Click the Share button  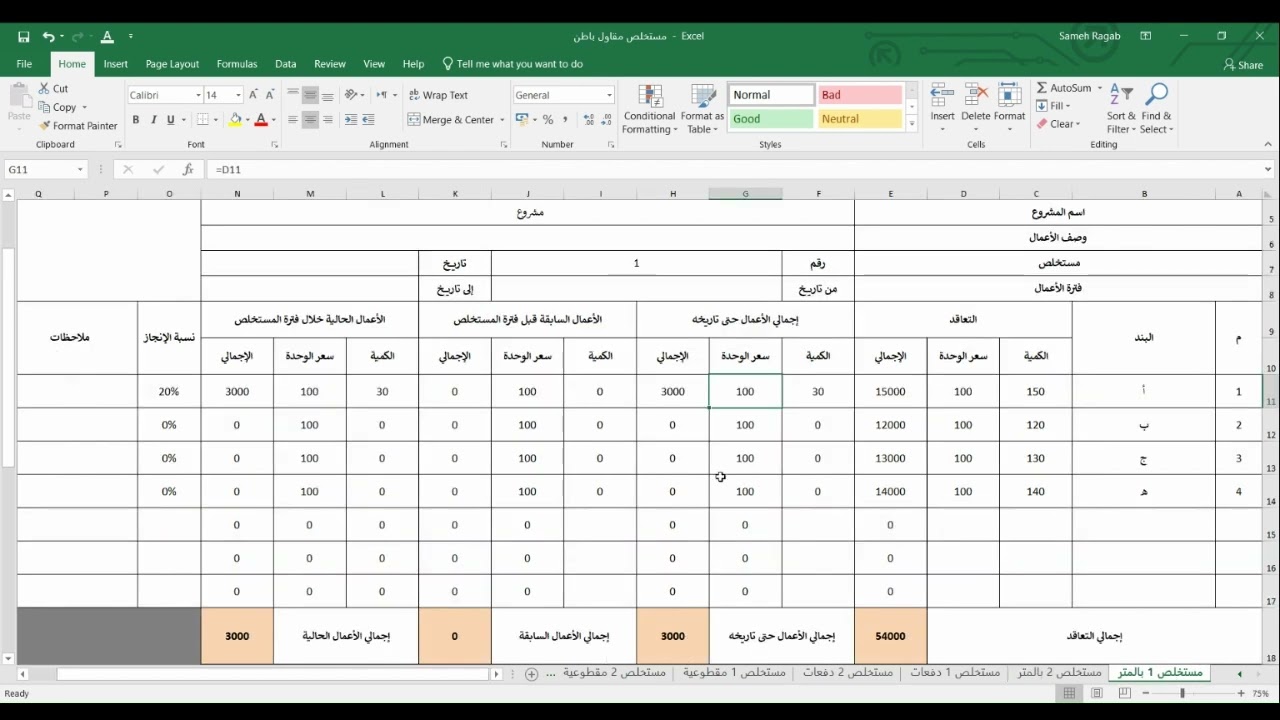click(x=1243, y=65)
